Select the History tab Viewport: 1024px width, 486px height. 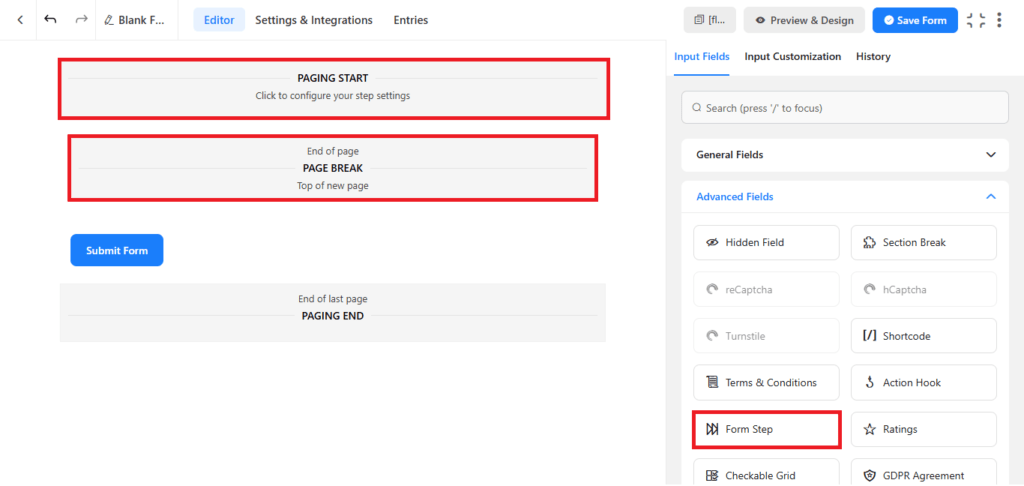click(x=873, y=57)
